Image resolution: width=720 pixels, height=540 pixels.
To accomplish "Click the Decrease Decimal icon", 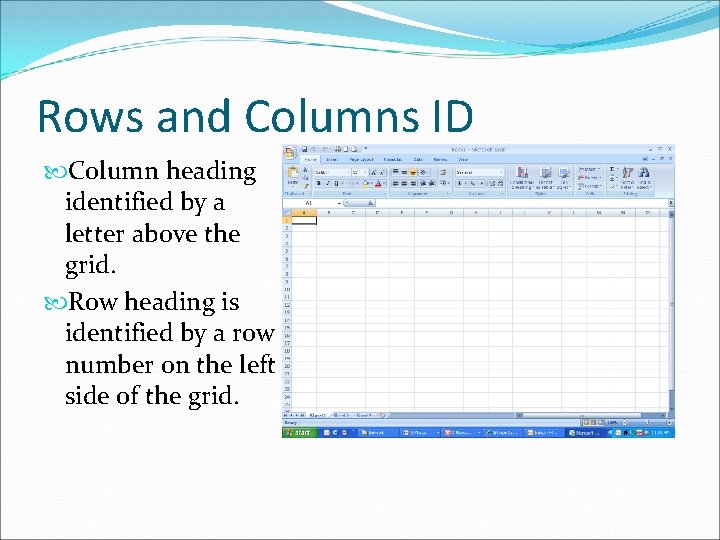I will click(x=501, y=183).
